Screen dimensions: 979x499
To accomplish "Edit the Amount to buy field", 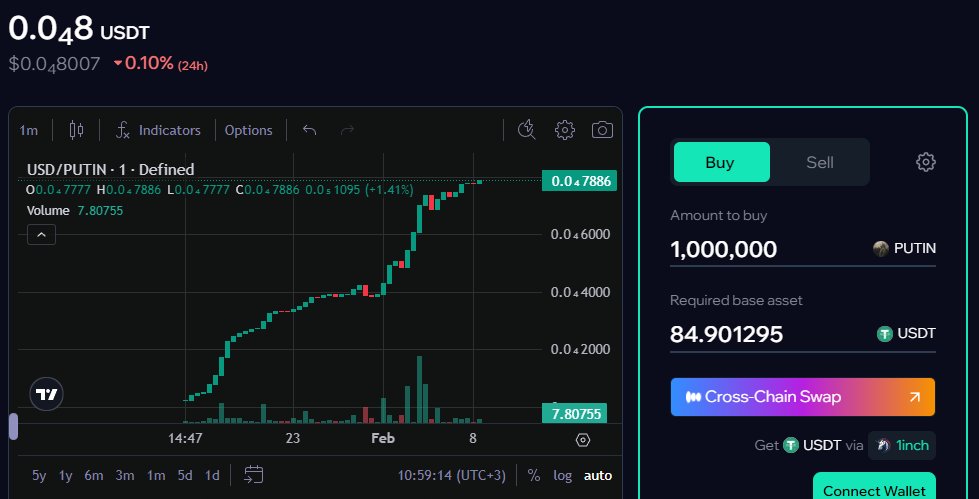I will [803, 249].
